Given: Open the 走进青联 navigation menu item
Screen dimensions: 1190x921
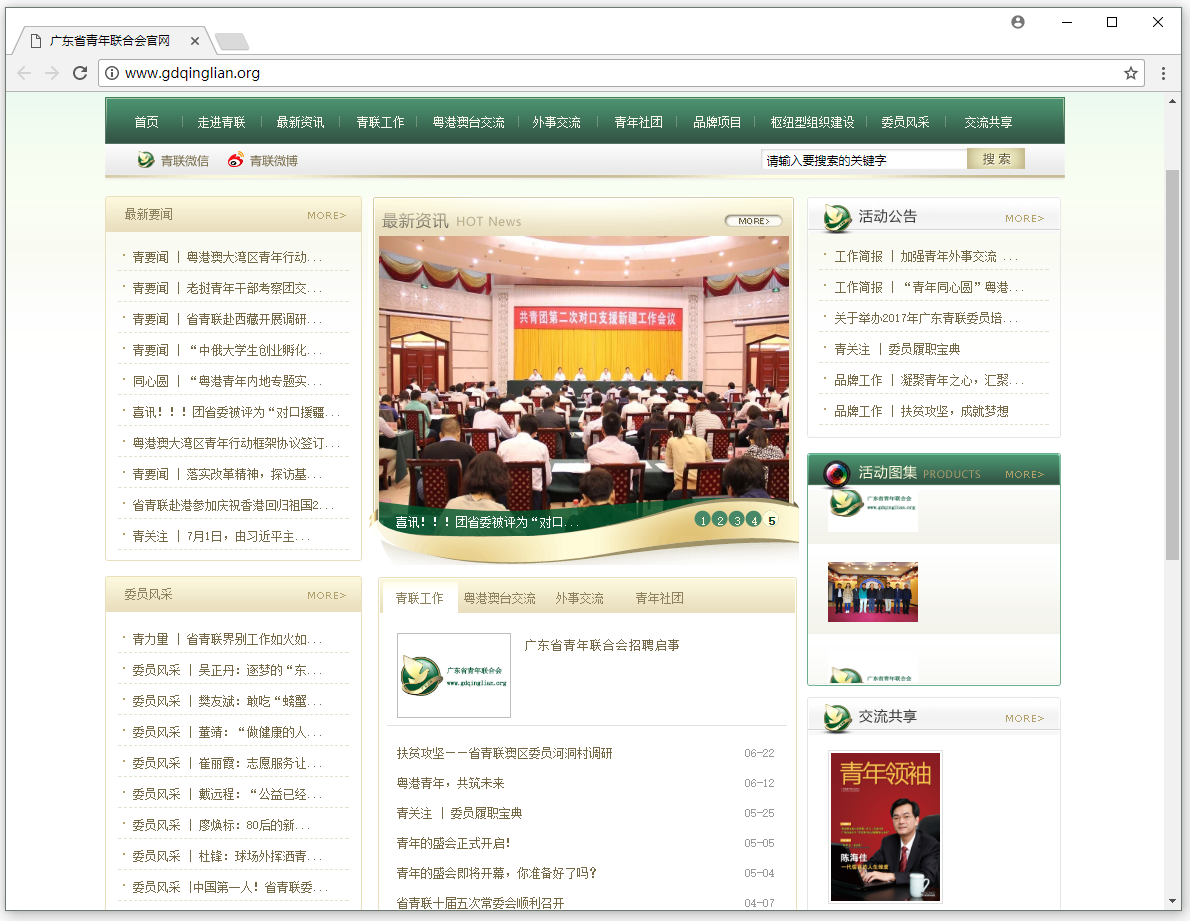Looking at the screenshot, I should pos(221,122).
